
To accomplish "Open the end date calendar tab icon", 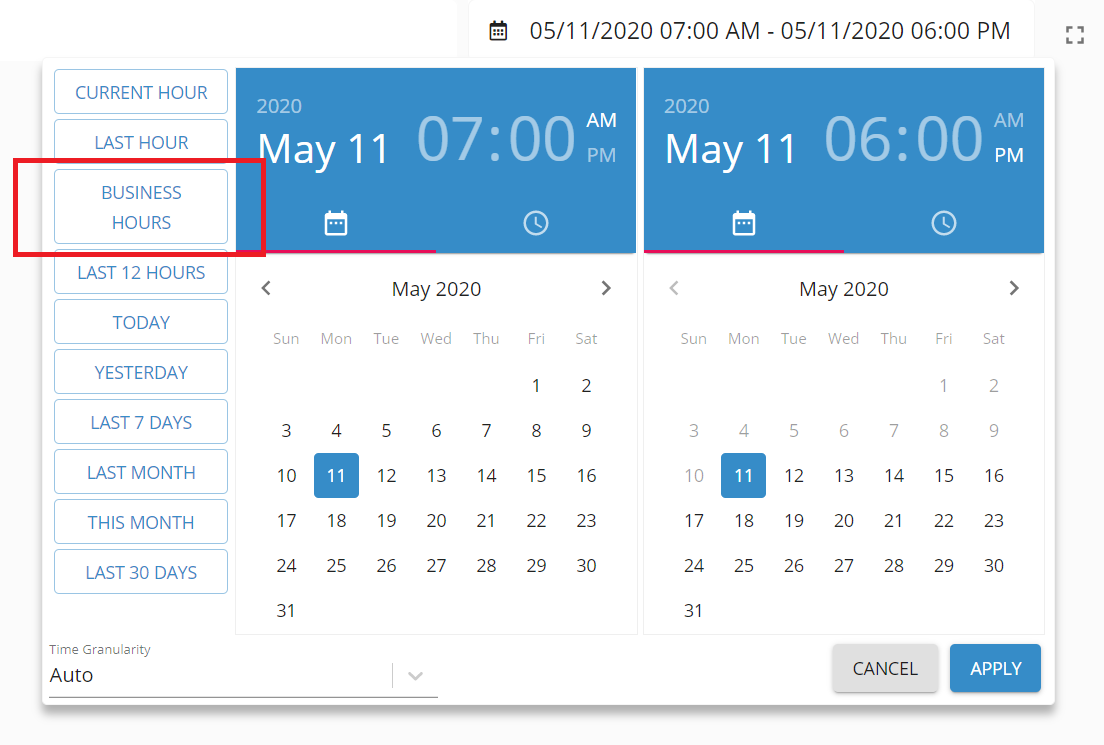I will [744, 223].
